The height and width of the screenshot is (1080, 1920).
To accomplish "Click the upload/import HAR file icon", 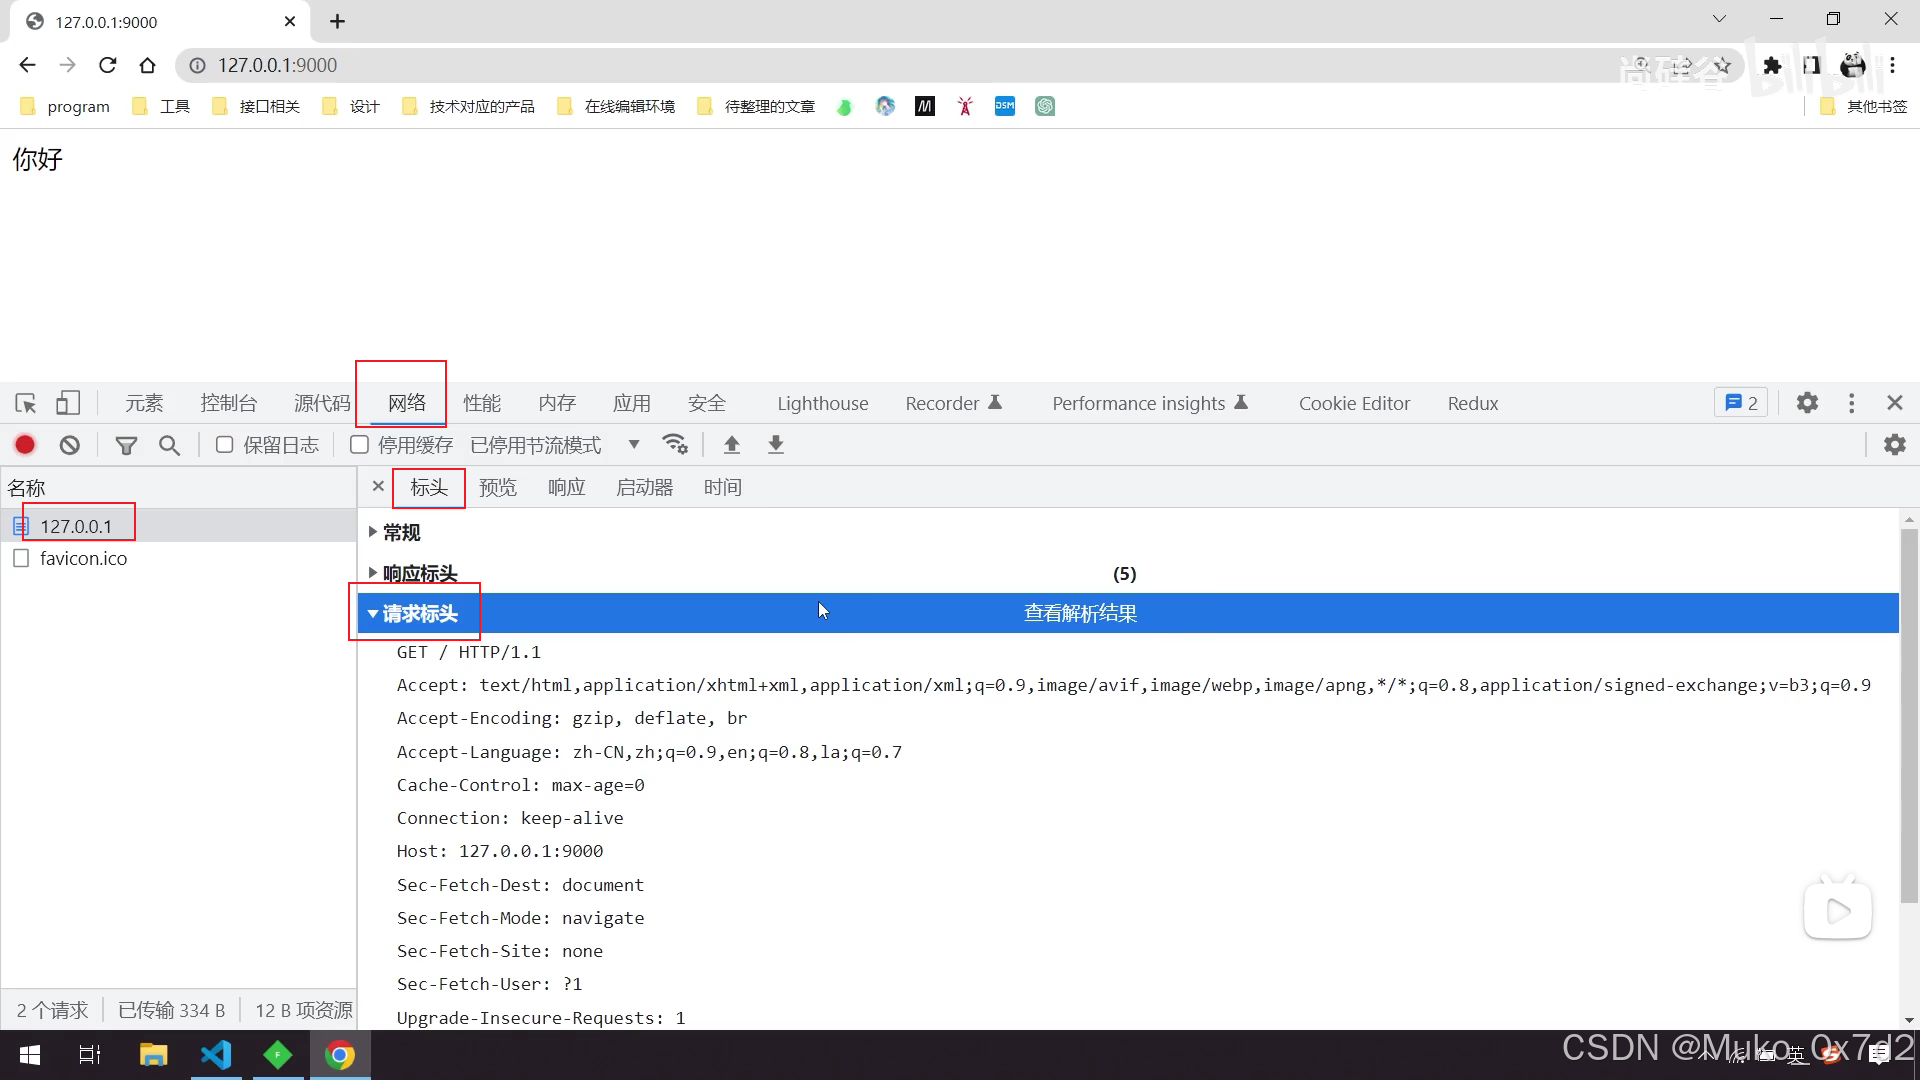I will [733, 444].
